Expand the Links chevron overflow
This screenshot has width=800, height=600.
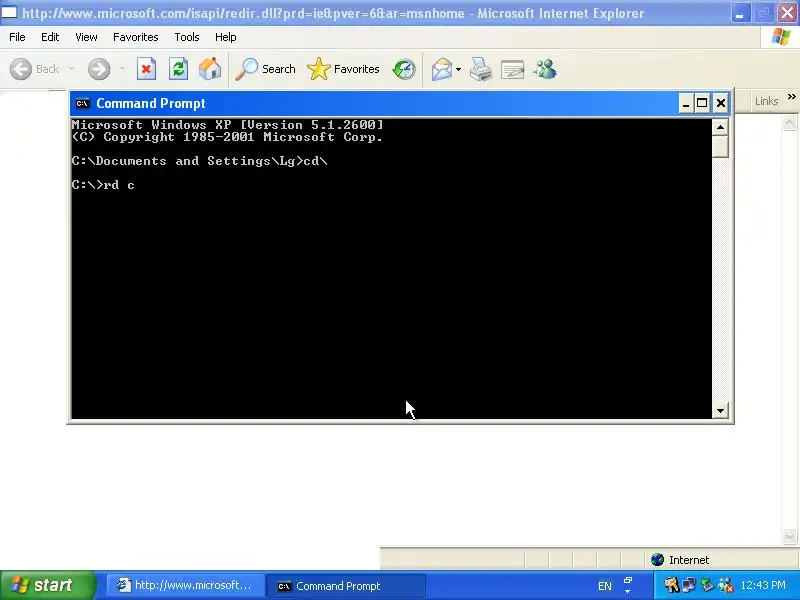[791, 96]
